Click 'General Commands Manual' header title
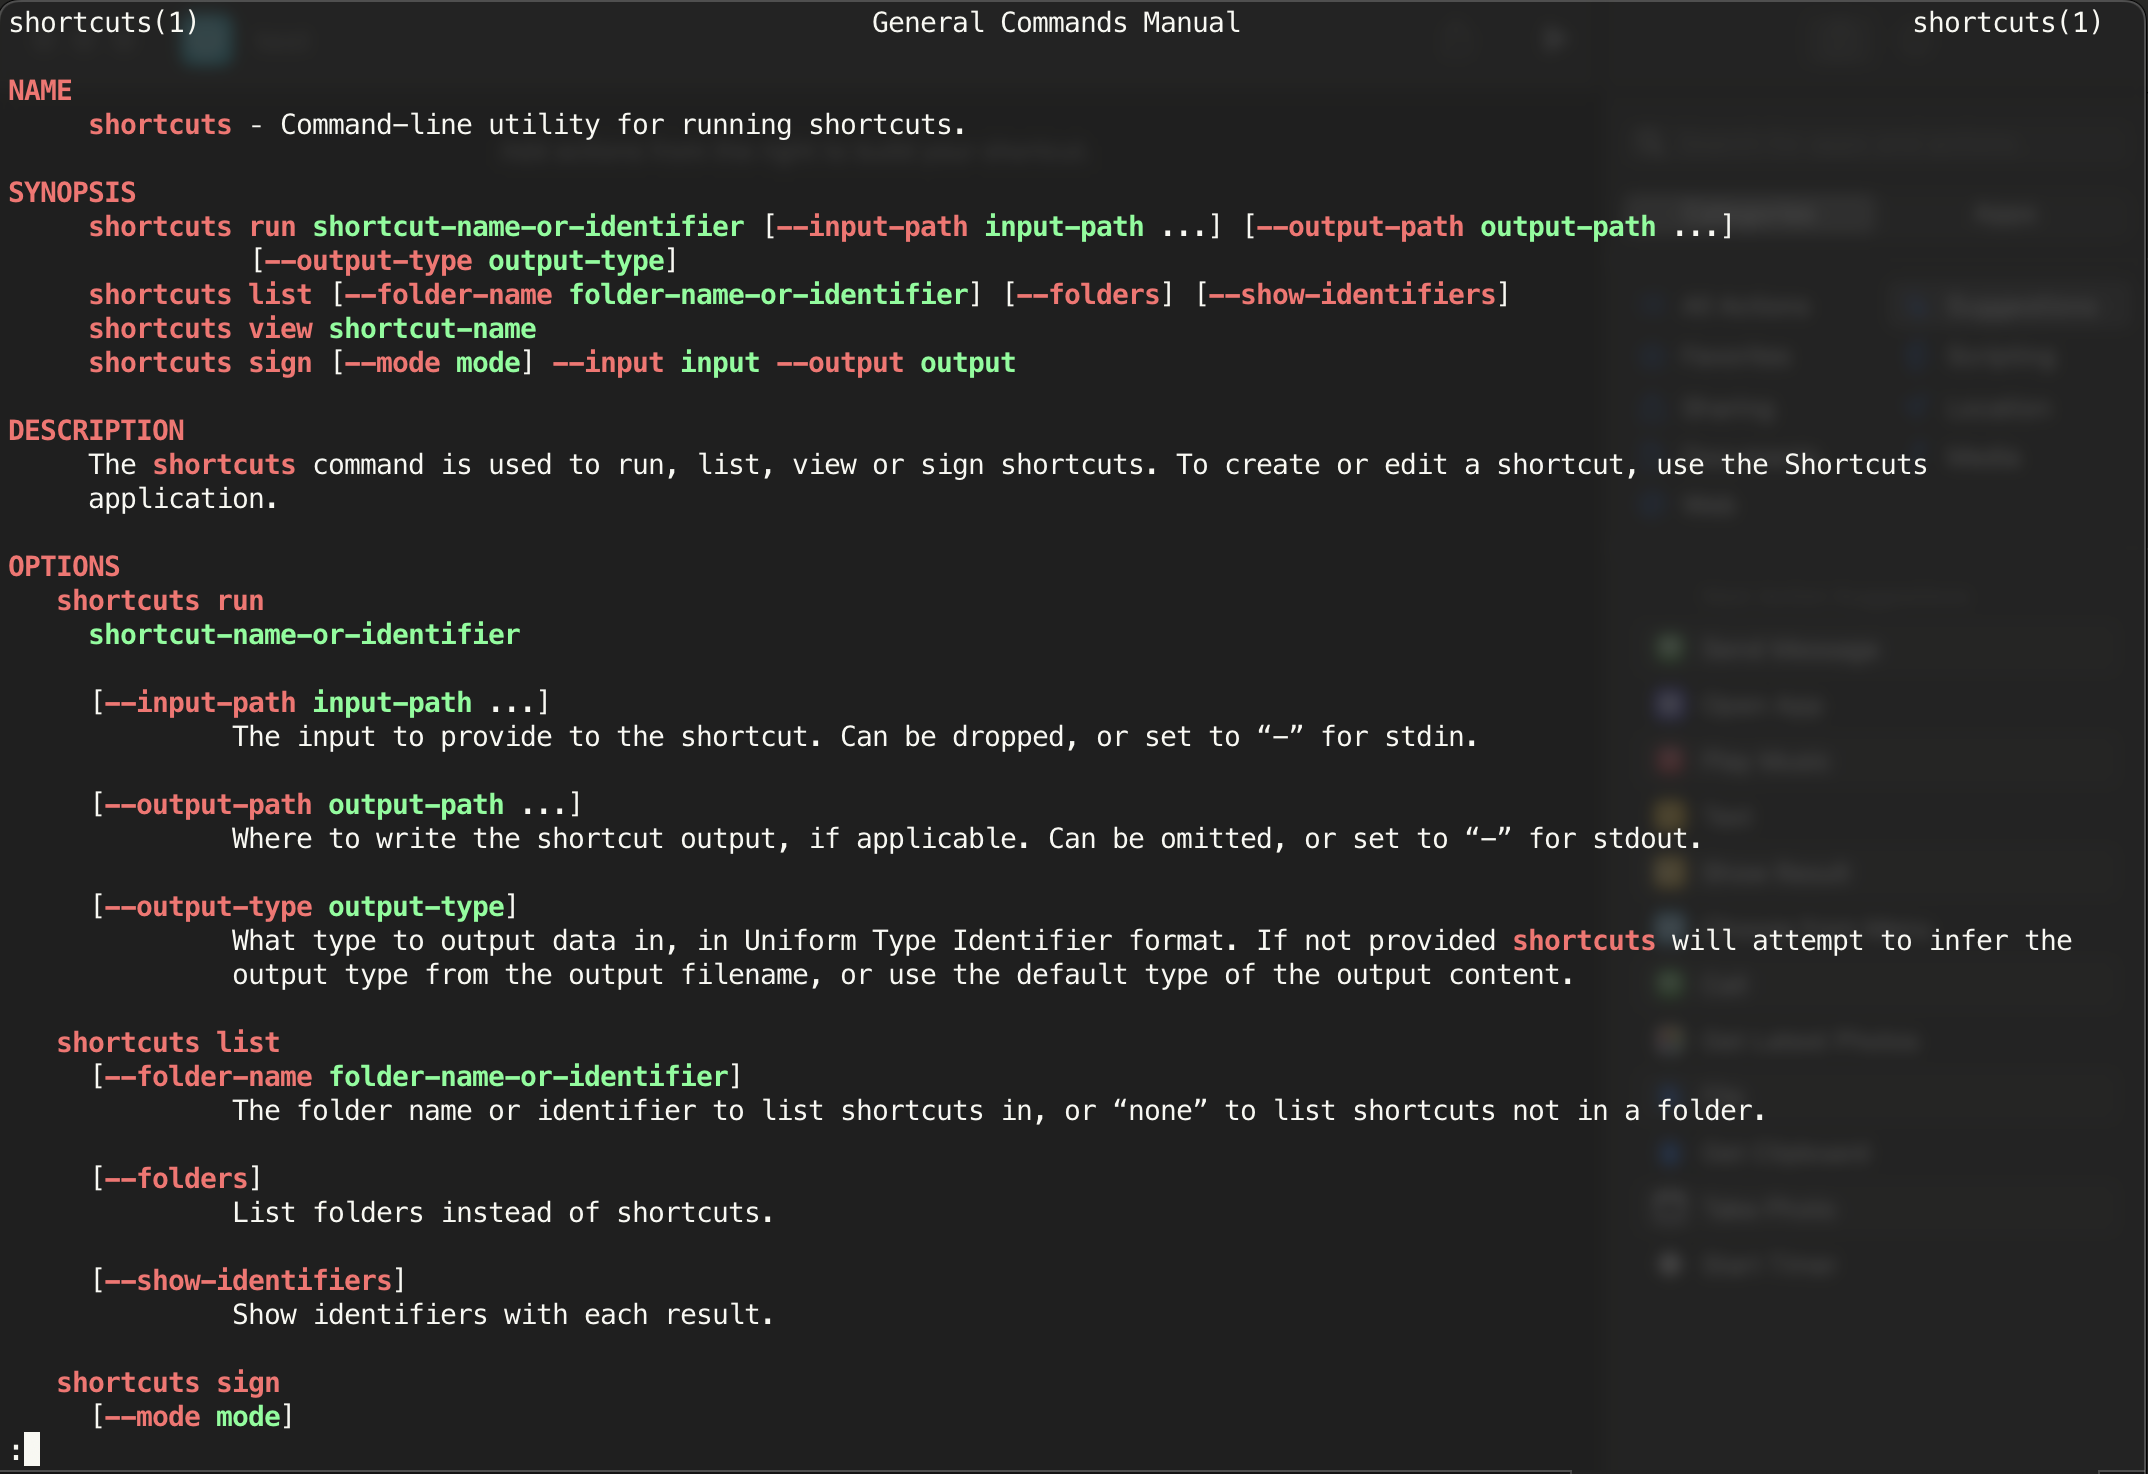 (x=1055, y=23)
